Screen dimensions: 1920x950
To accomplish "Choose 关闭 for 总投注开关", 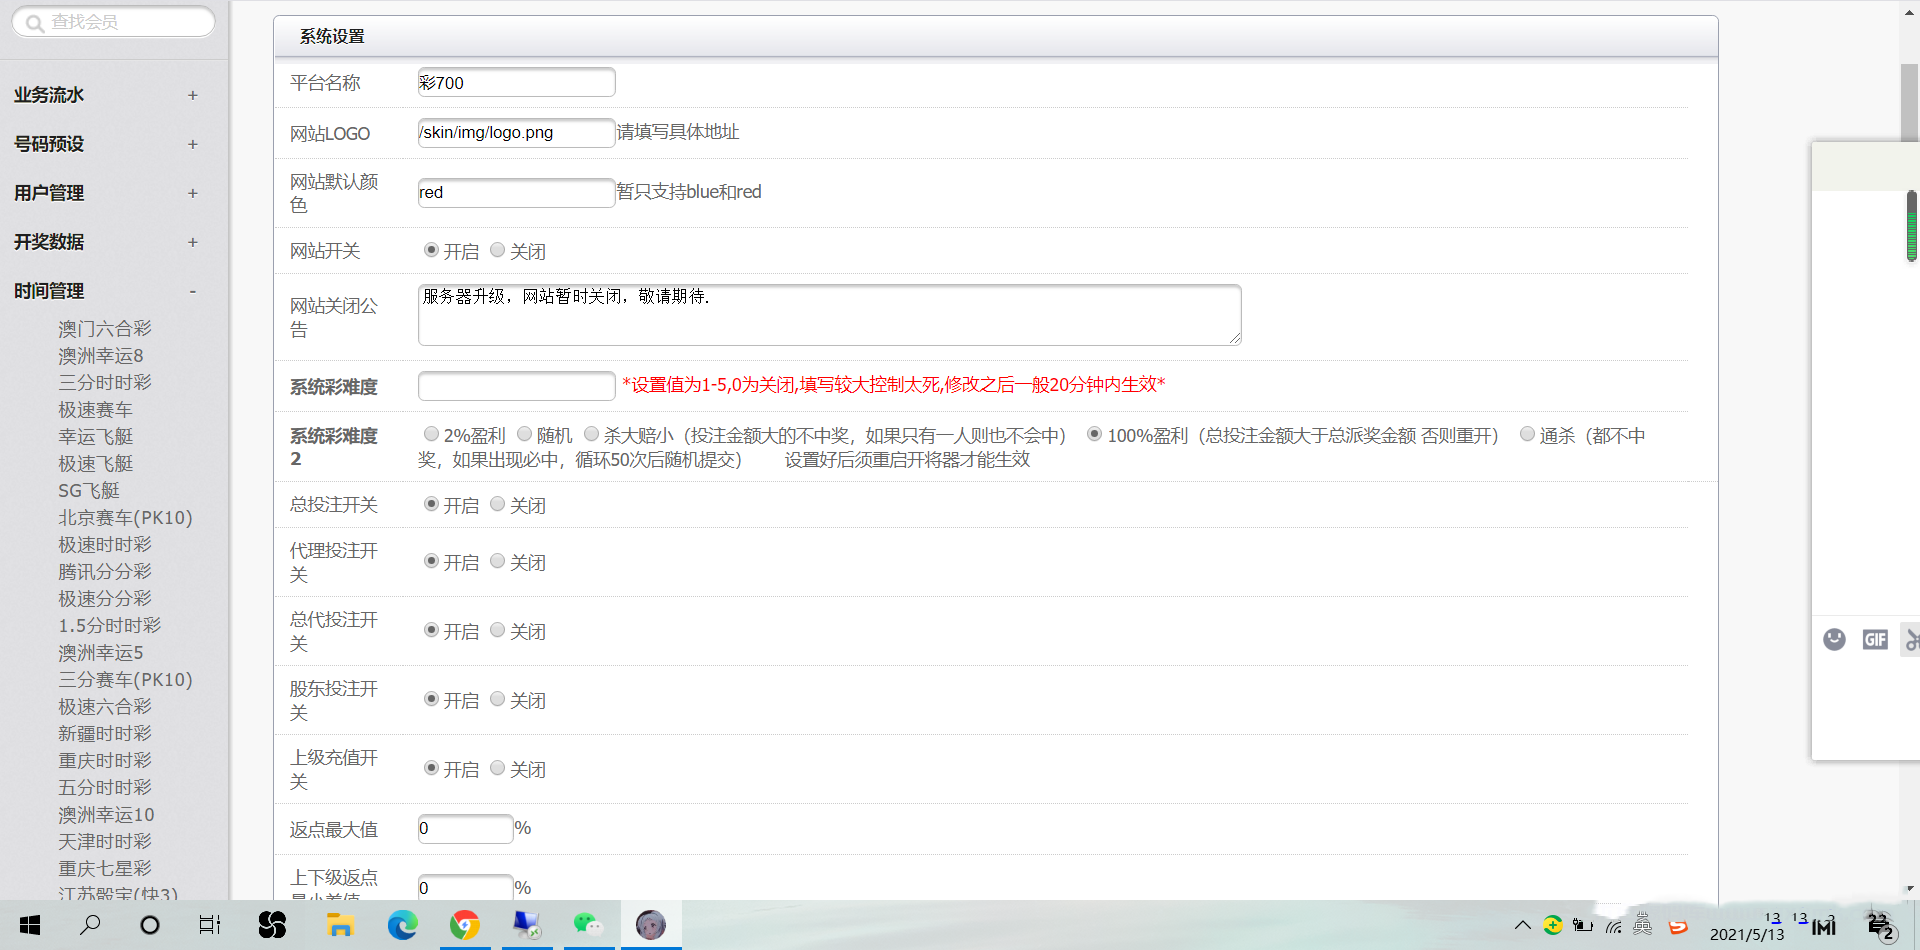I will click(497, 504).
